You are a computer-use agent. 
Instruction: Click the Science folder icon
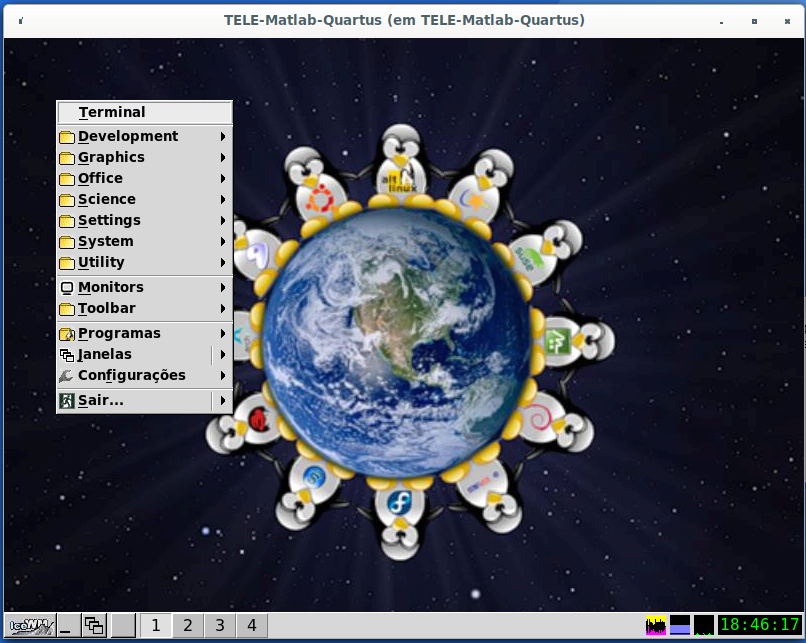click(x=67, y=200)
